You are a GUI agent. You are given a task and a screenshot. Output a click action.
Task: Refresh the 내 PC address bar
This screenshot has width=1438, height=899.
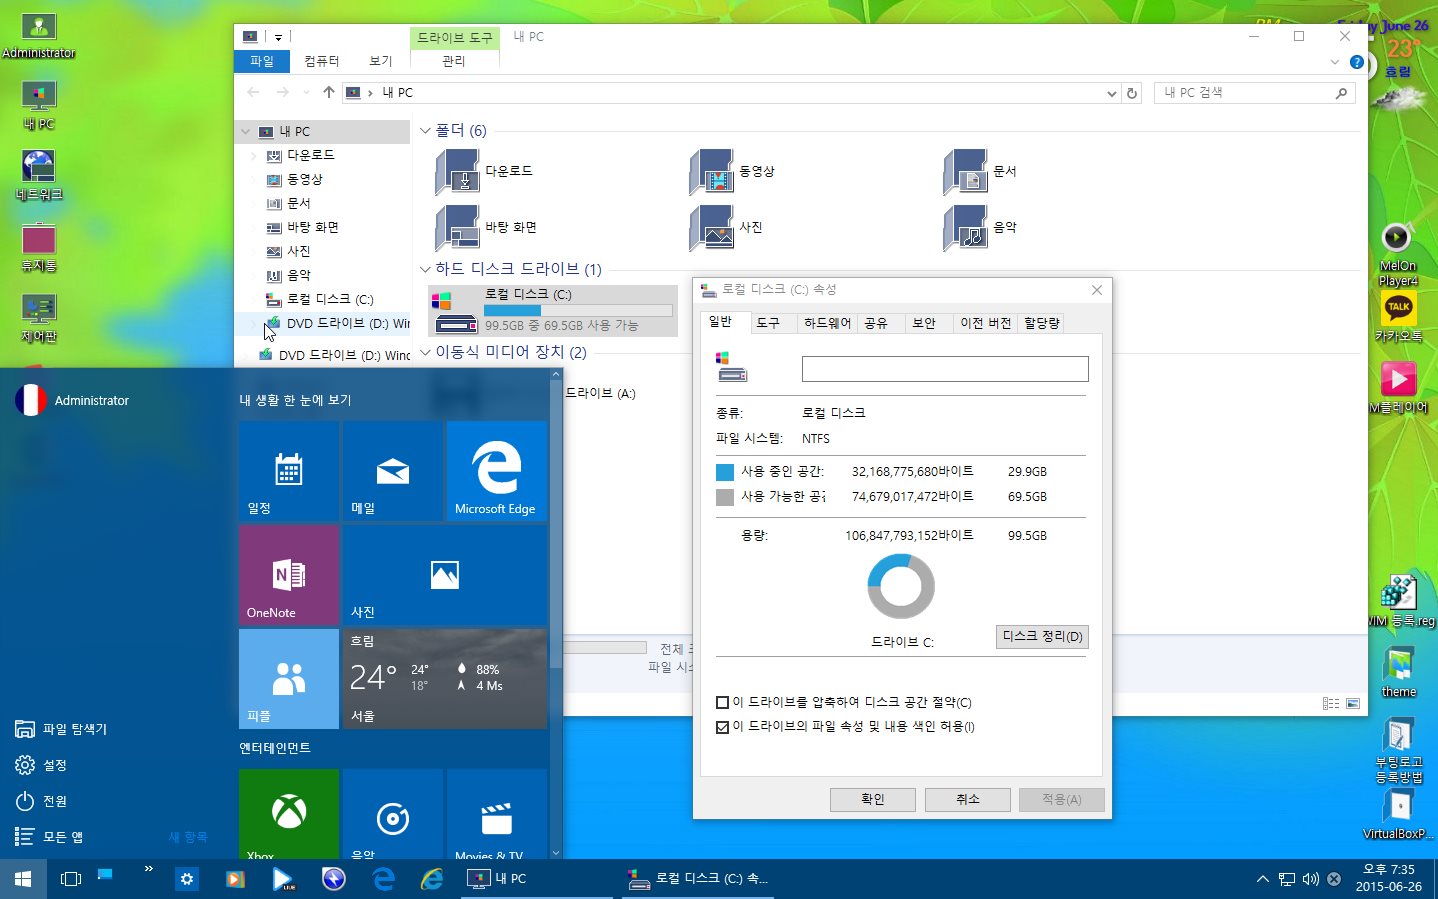[x=1132, y=93]
